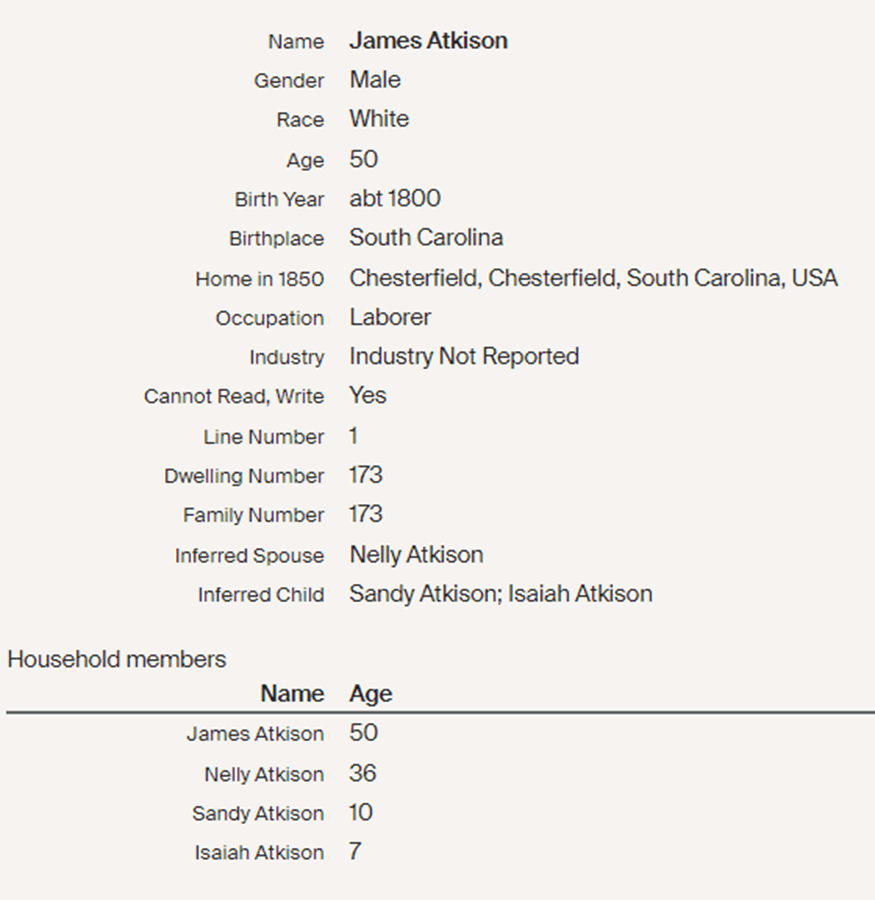The height and width of the screenshot is (900, 875).
Task: Click the James Atkison name heading
Action: pyautogui.click(x=428, y=41)
